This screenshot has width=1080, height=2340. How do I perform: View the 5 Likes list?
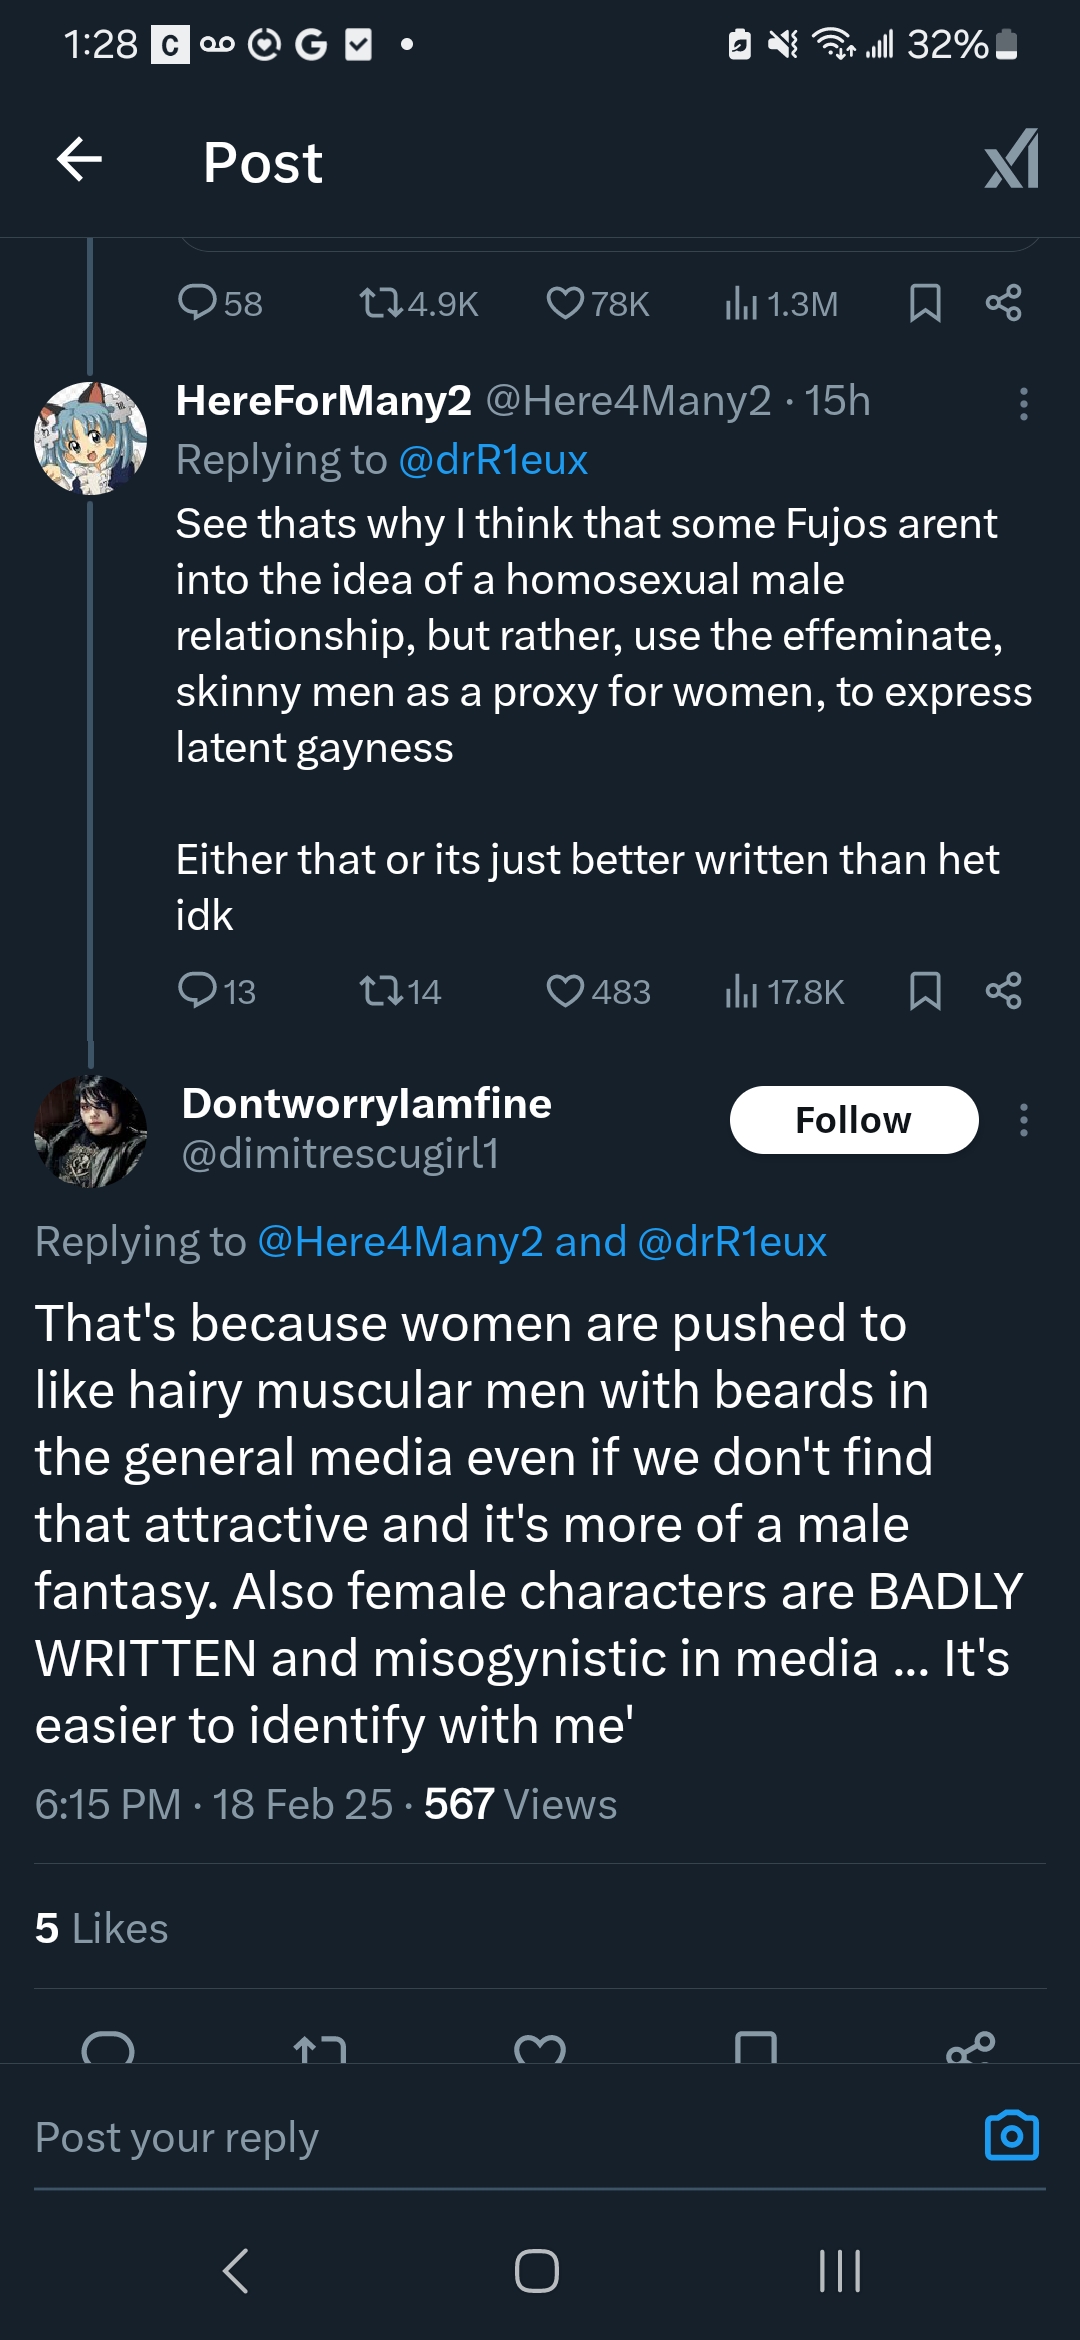(101, 1928)
